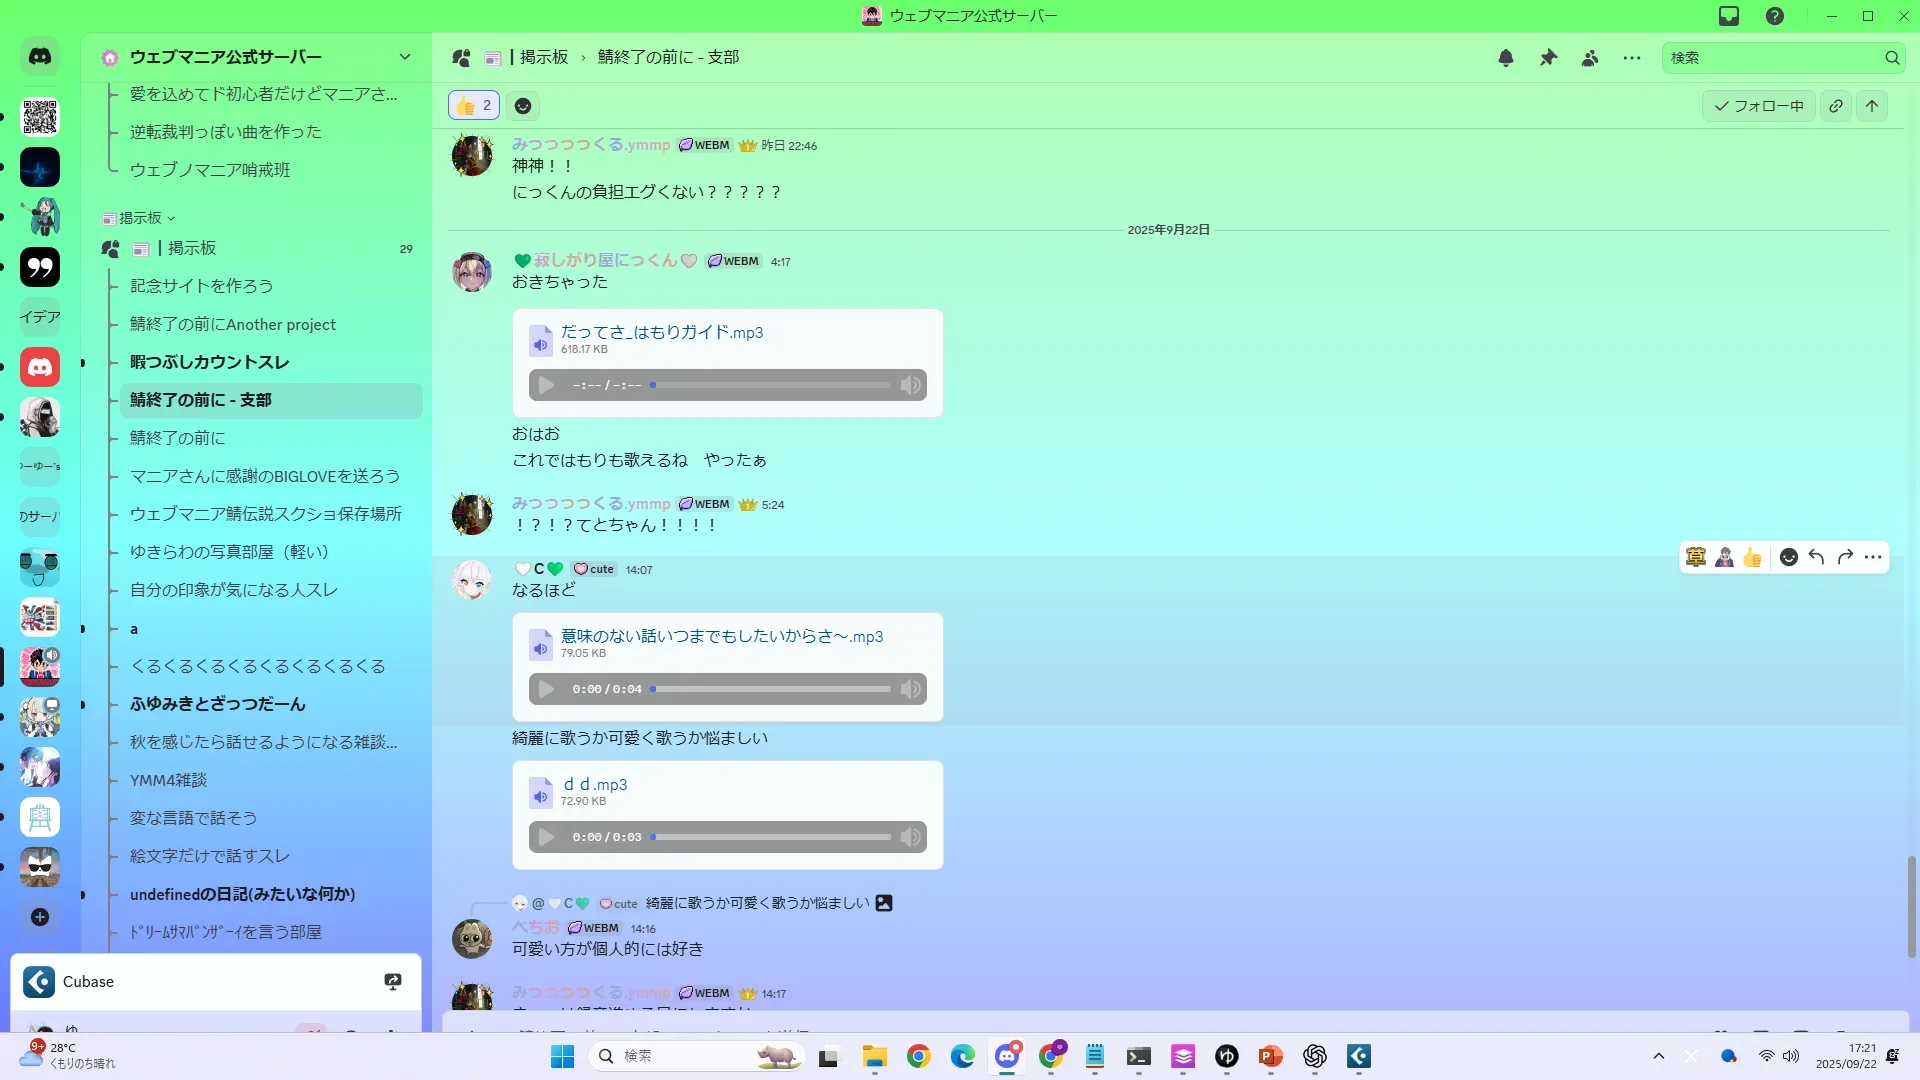Toggle the thumbs-up reaction showing 2

coord(474,106)
